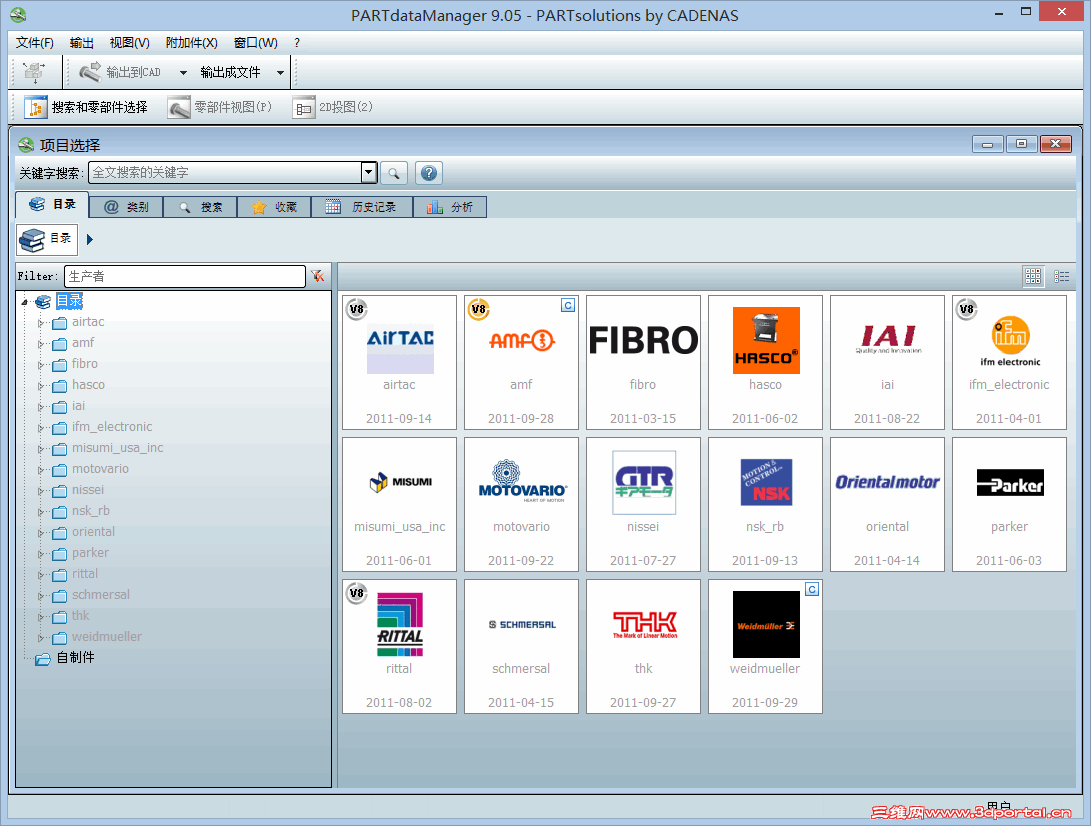Switch to 2D投图(2) view
Screen dimensions: 1091x826
[x=333, y=107]
